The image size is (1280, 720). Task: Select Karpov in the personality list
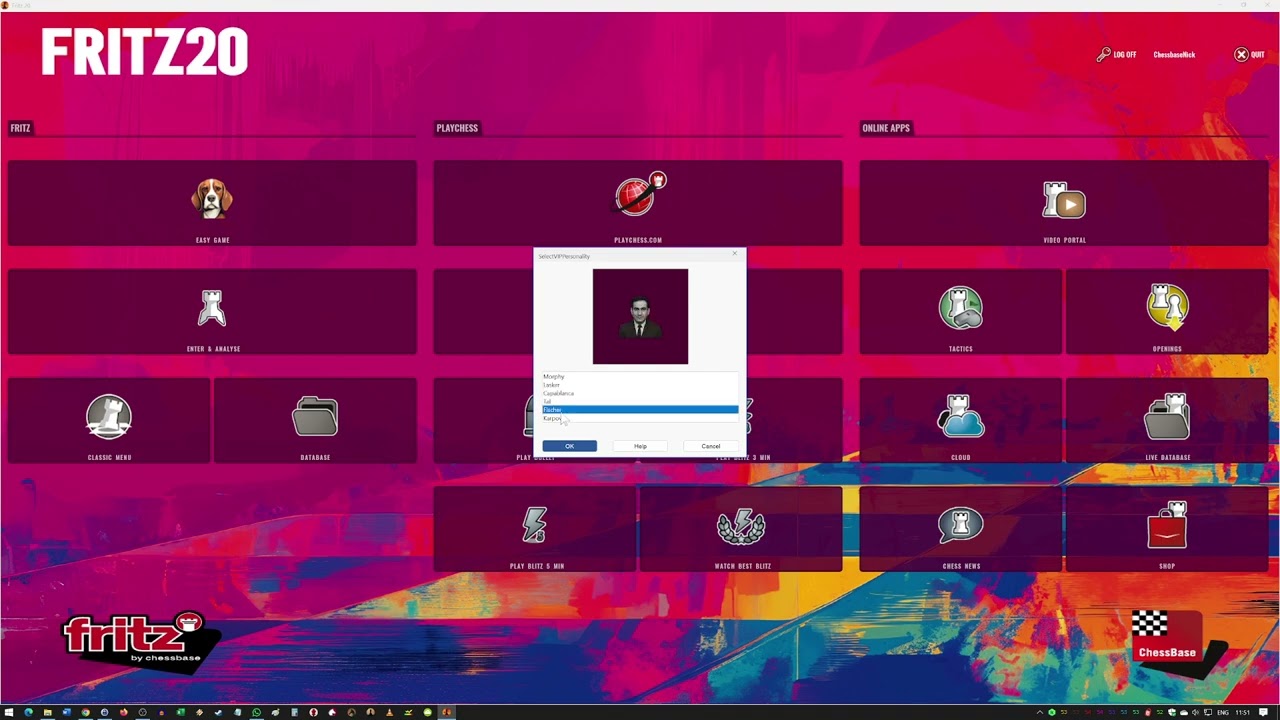[x=640, y=418]
